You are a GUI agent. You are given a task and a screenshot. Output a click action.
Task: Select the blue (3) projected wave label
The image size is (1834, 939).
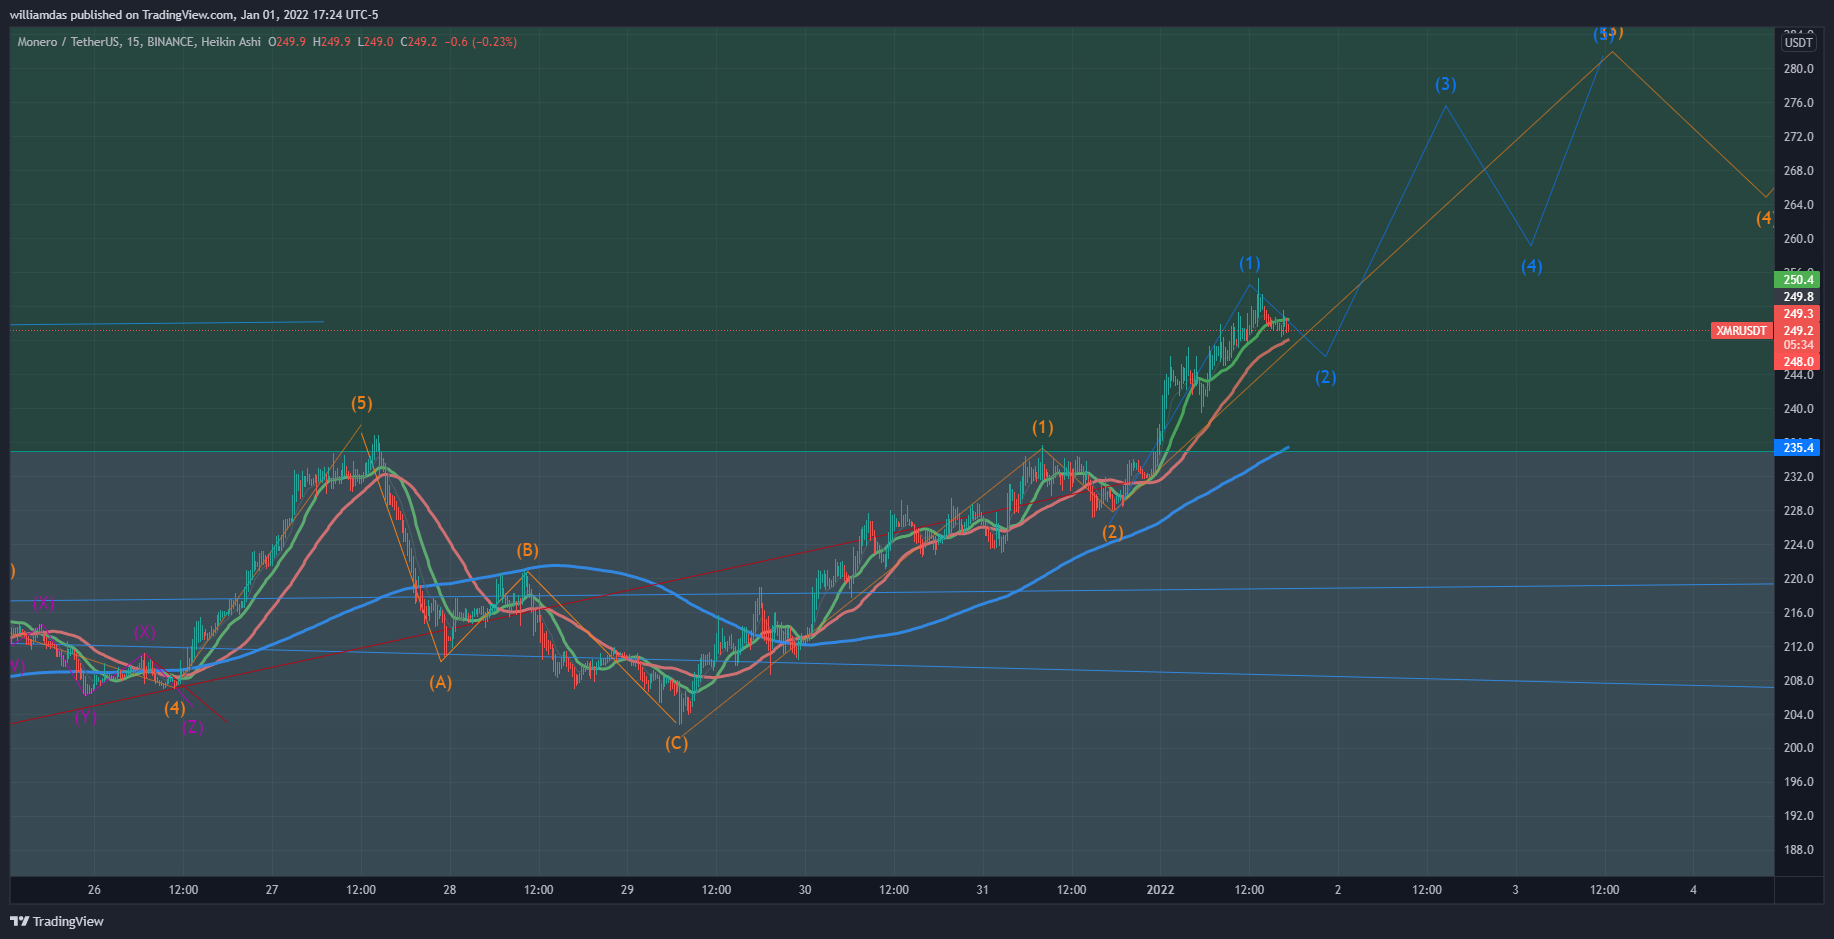coord(1446,84)
